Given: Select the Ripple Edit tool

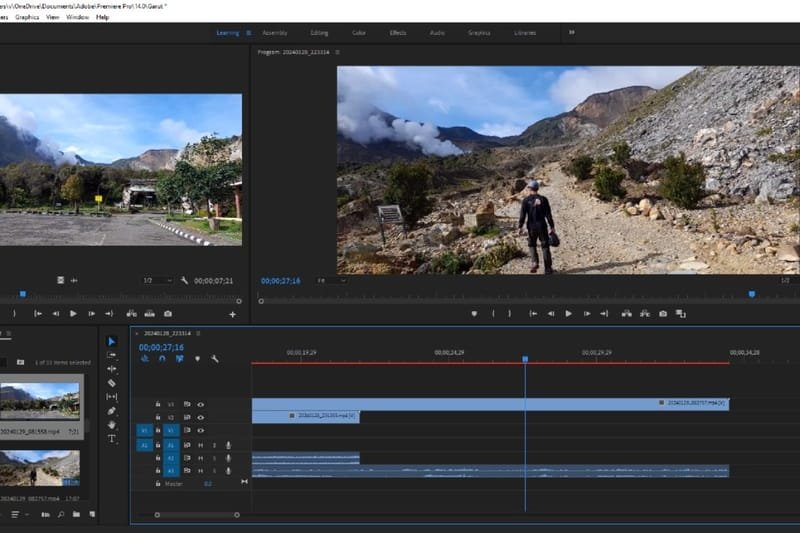Looking at the screenshot, I should click(112, 369).
